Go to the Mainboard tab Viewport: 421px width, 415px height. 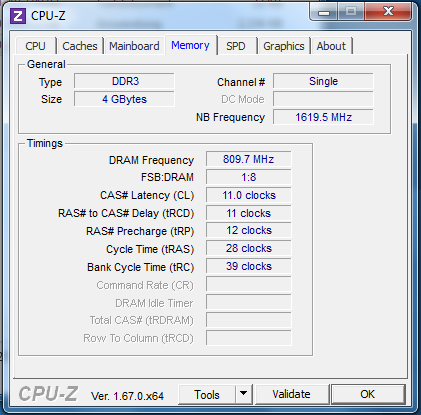coord(134,46)
